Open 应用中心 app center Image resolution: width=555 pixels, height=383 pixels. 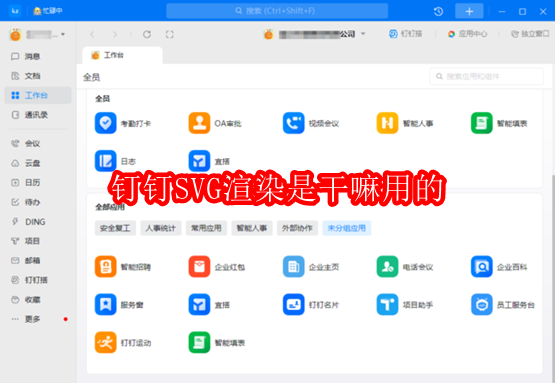point(467,34)
